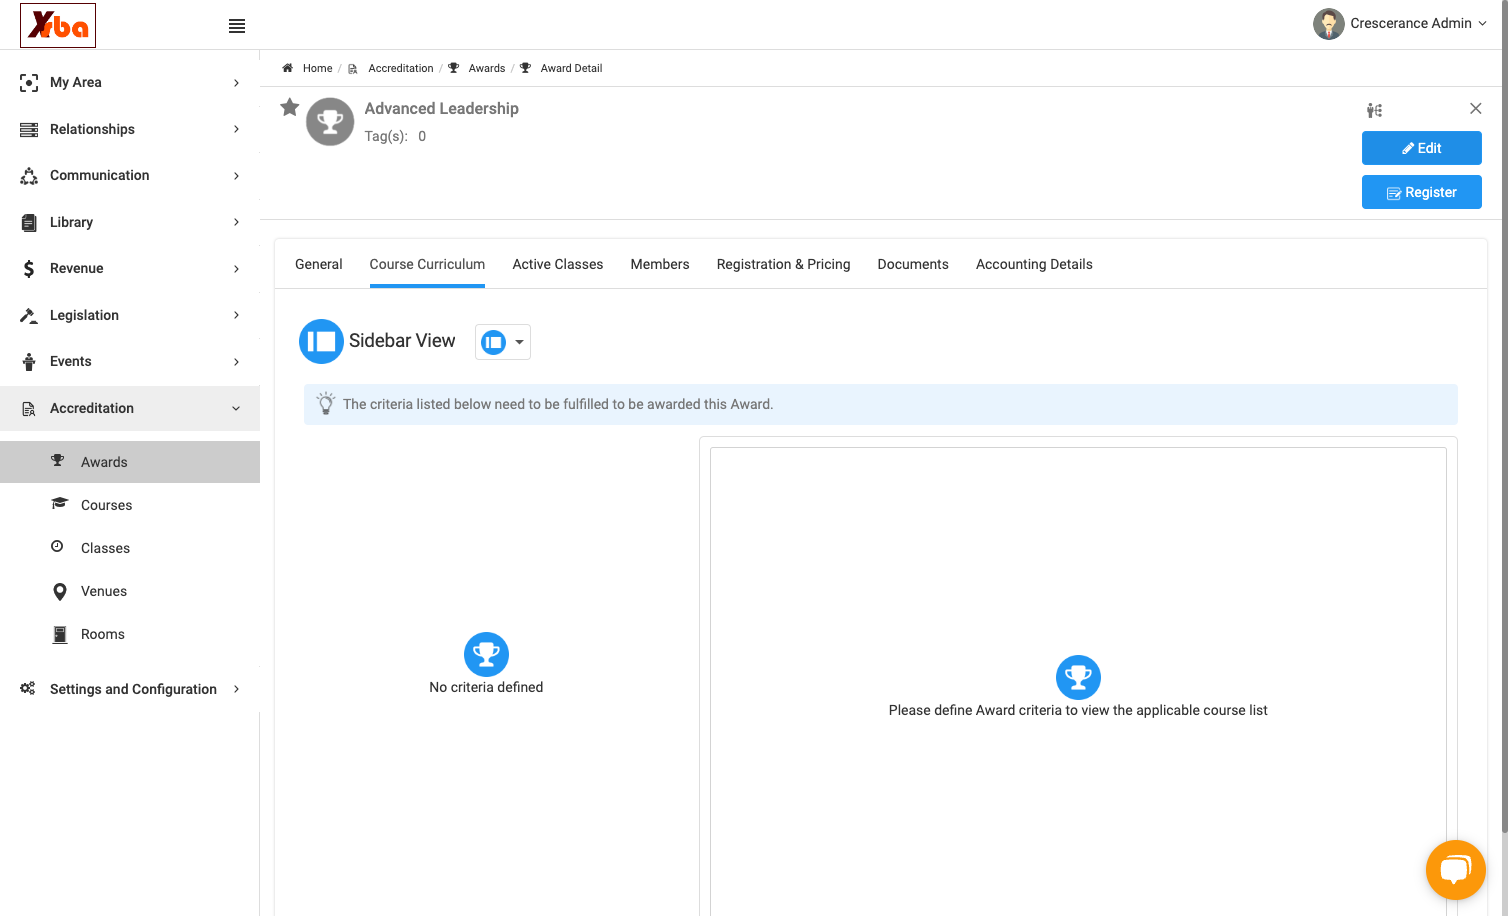Switch to the Active Classes tab
This screenshot has width=1508, height=916.
click(x=558, y=264)
